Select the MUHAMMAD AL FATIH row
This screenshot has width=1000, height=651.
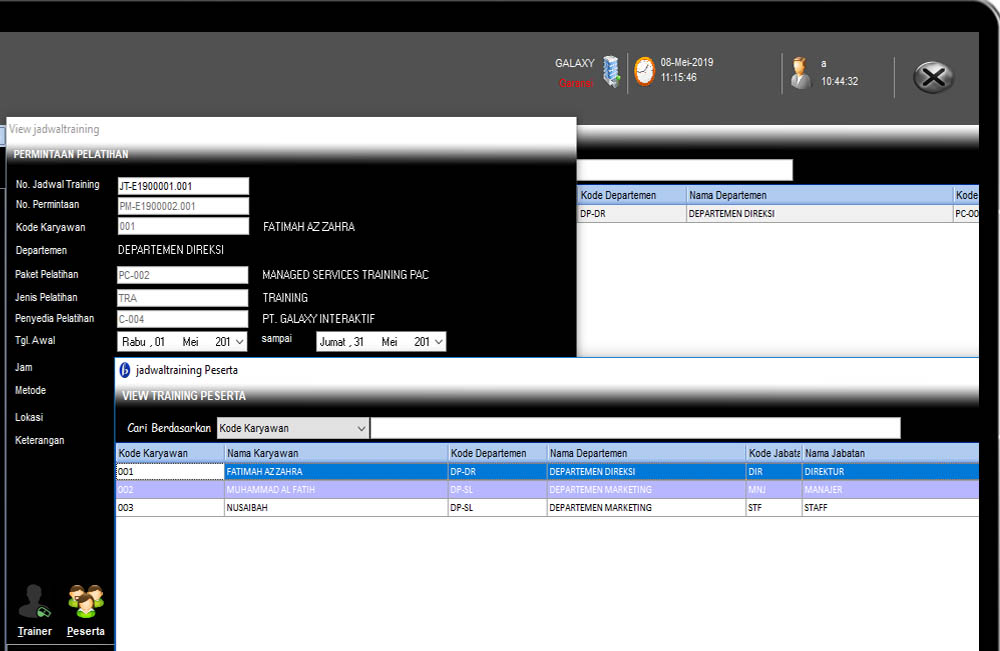335,490
